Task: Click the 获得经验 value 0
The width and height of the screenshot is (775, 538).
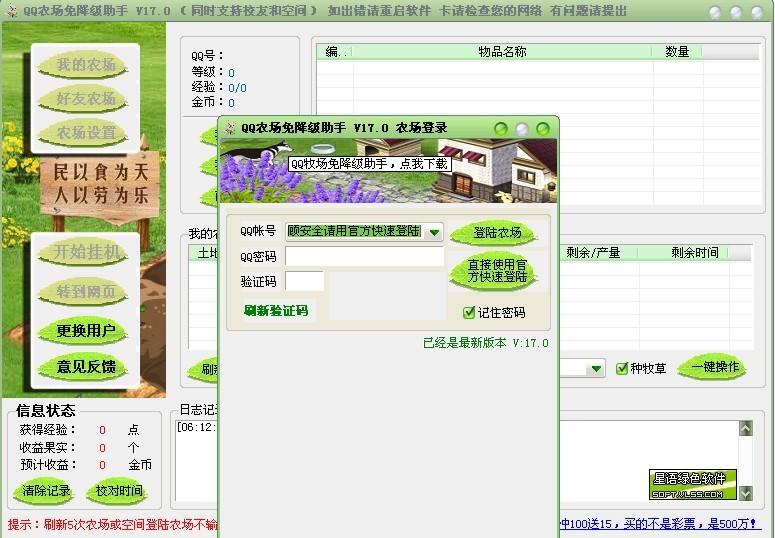Action: 102,430
